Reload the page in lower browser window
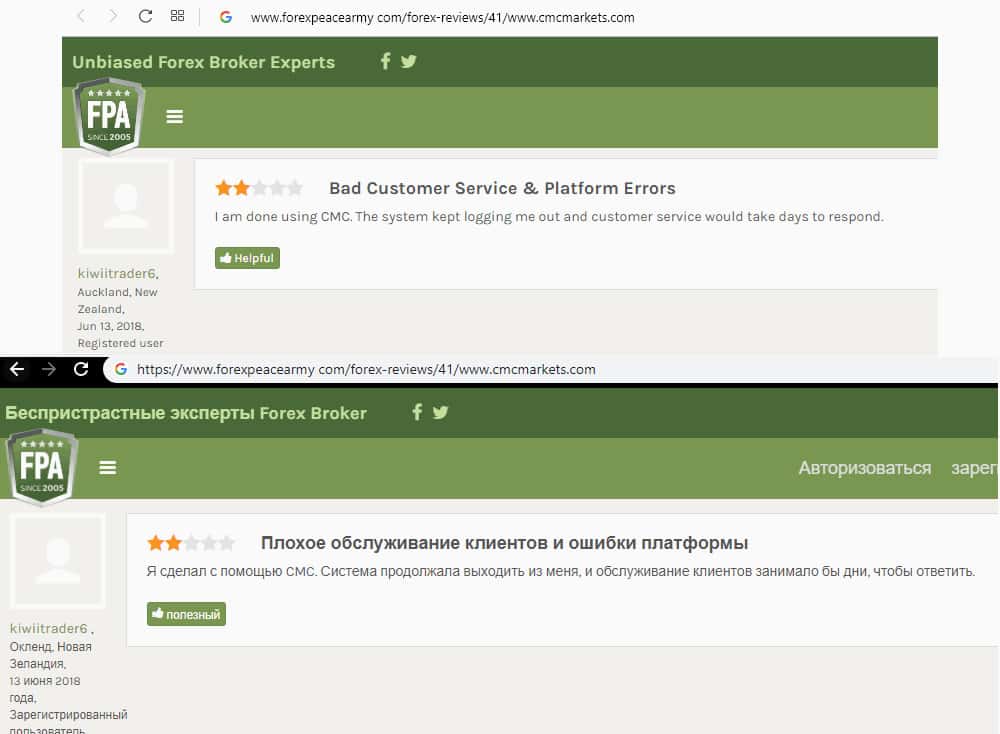 (81, 369)
